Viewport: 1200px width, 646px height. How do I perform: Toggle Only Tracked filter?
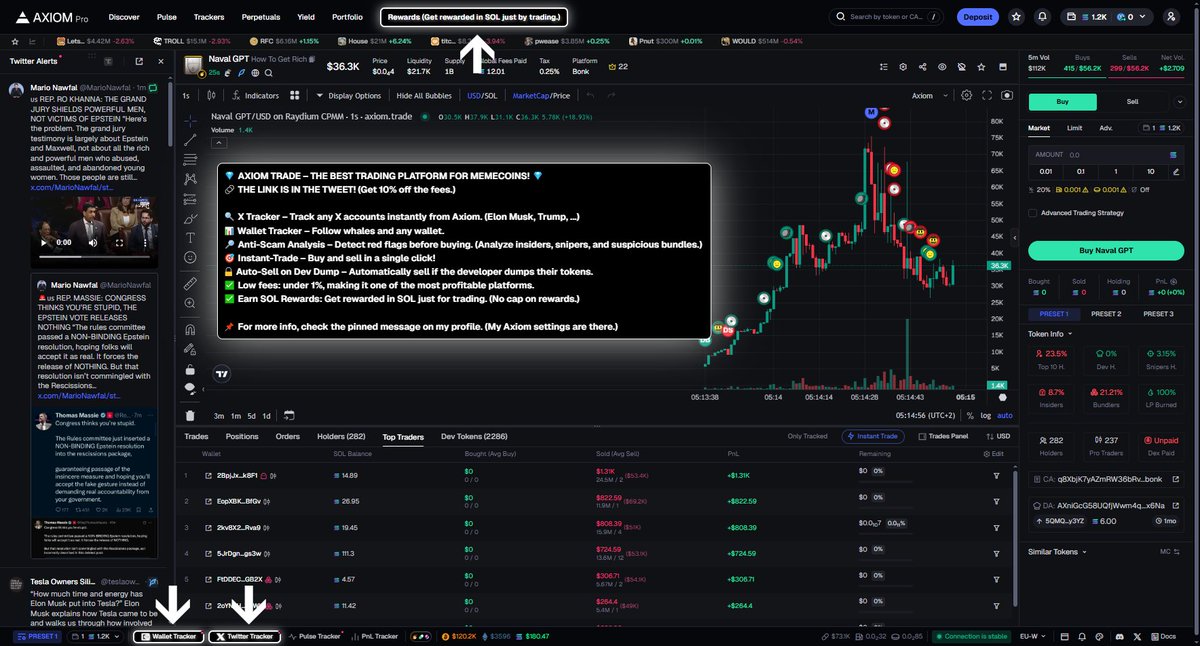[807, 436]
